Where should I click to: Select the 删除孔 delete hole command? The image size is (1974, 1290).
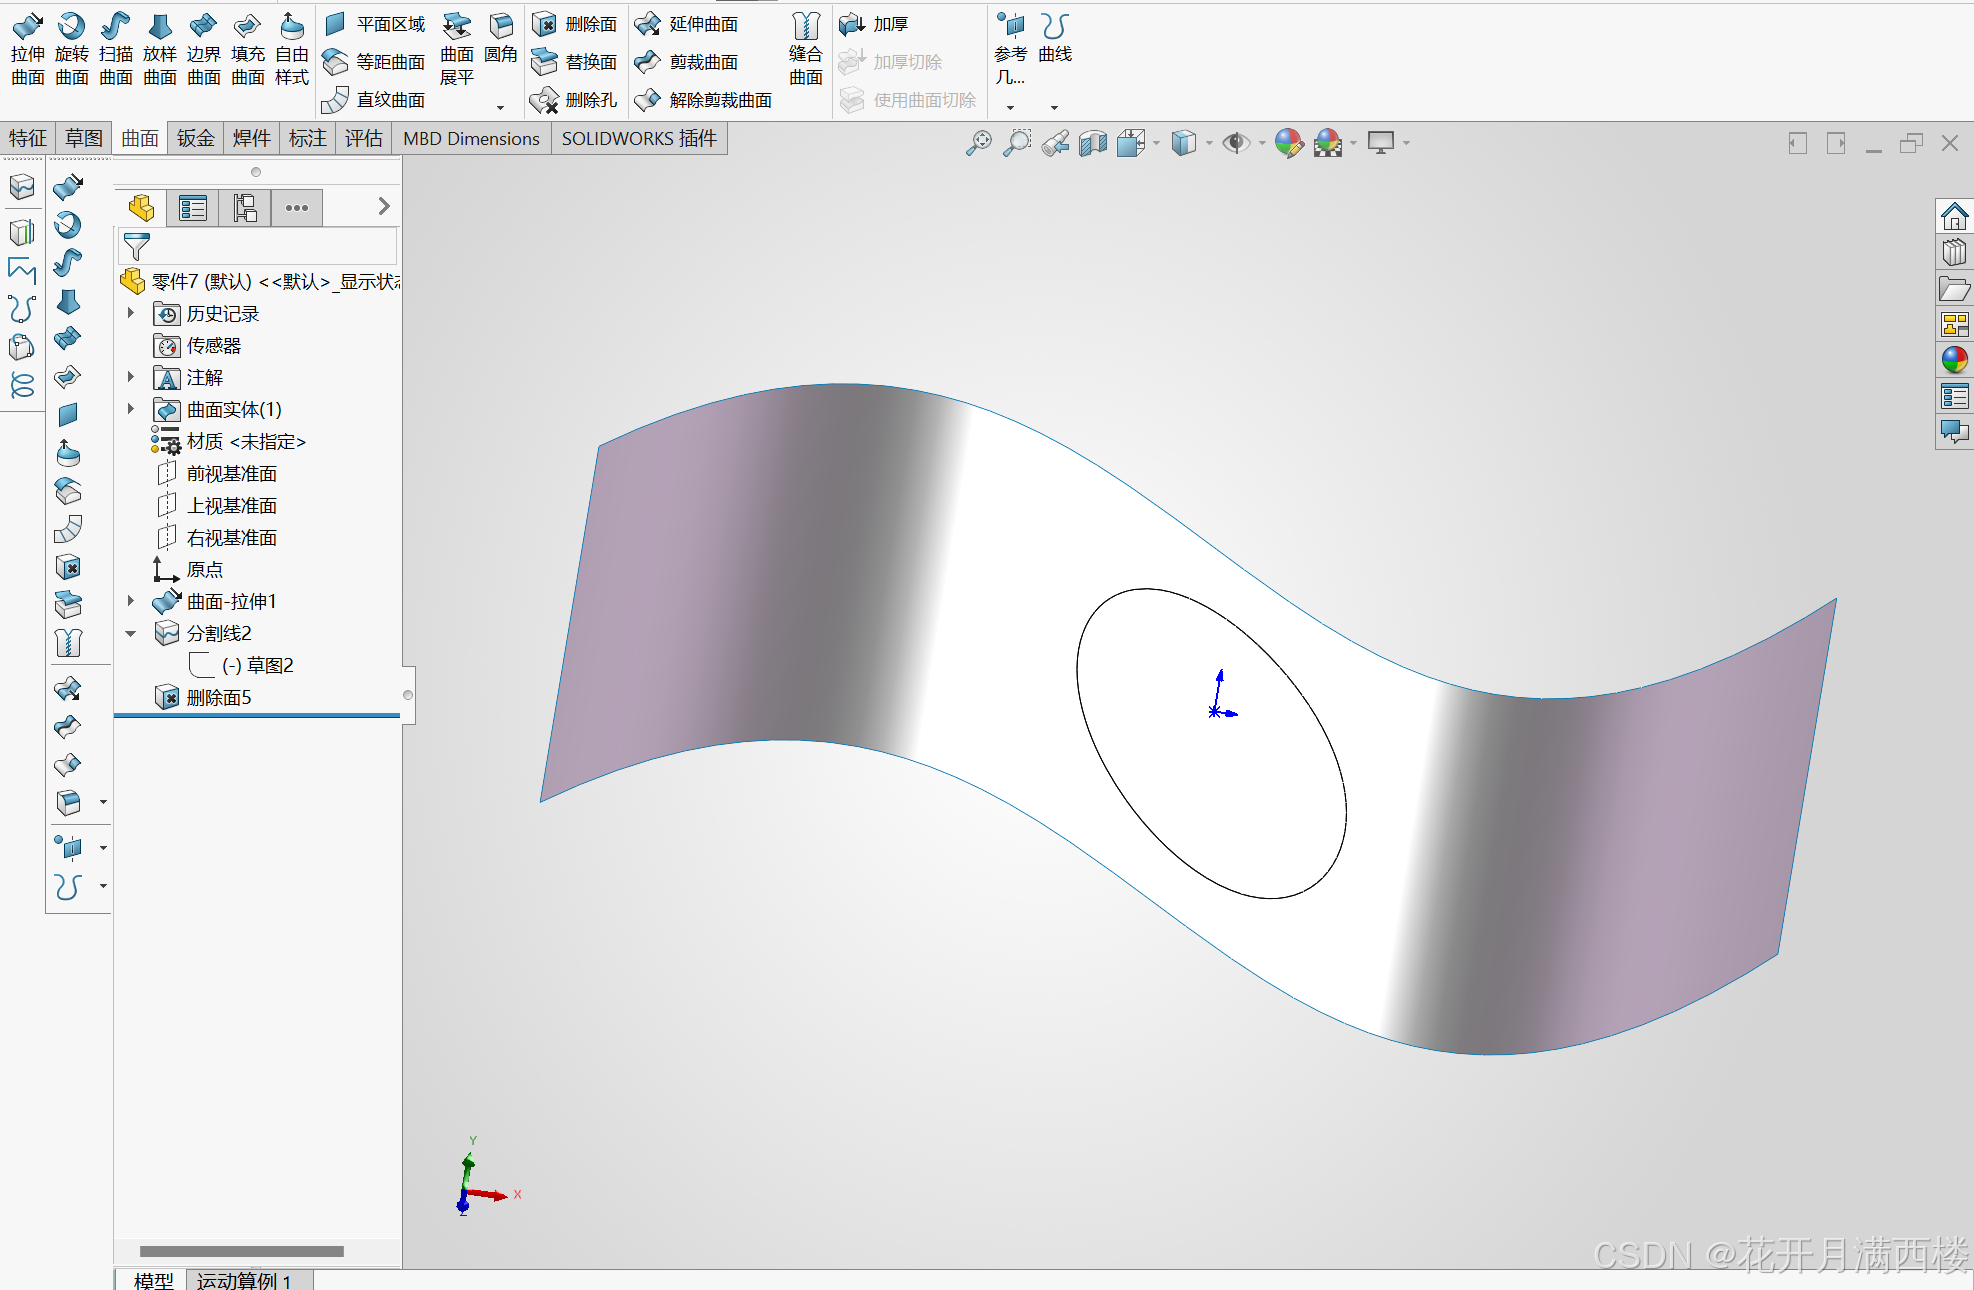pos(574,100)
